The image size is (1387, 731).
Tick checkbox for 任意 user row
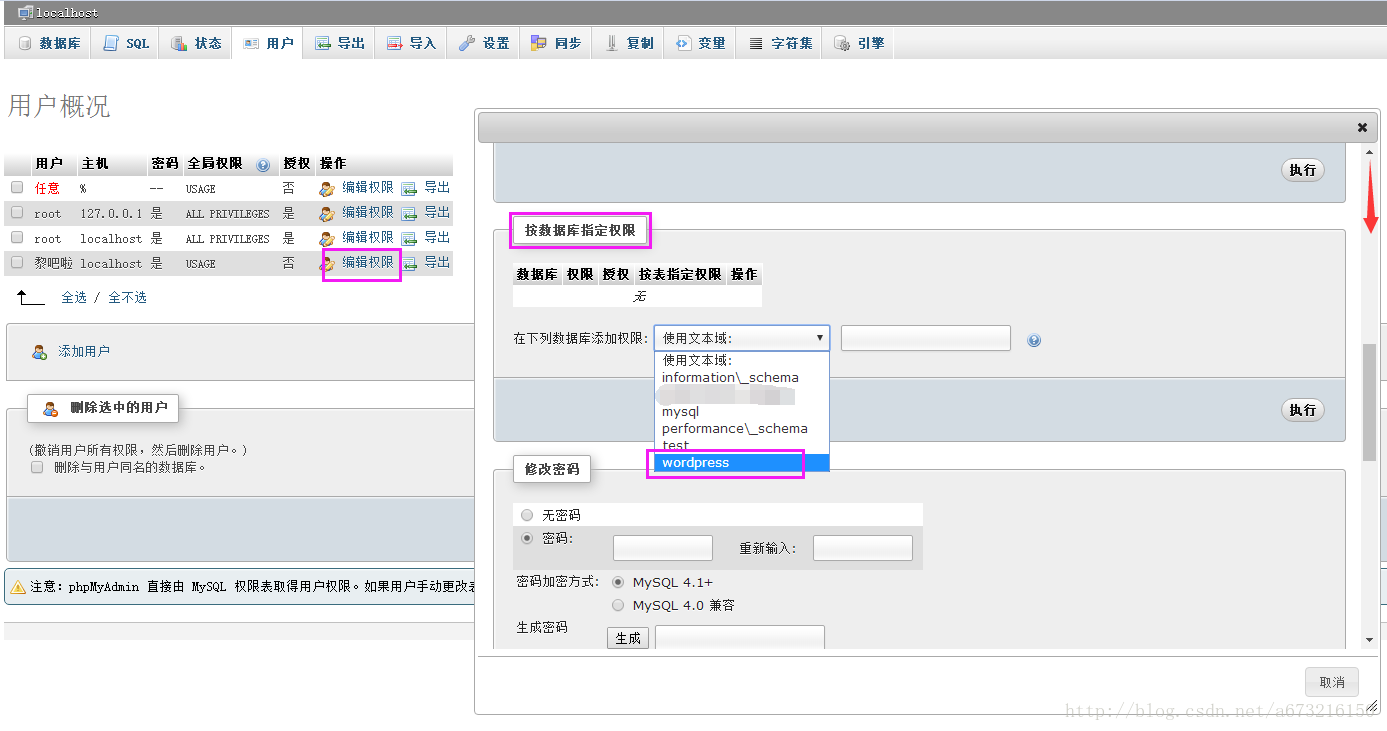pos(17,187)
